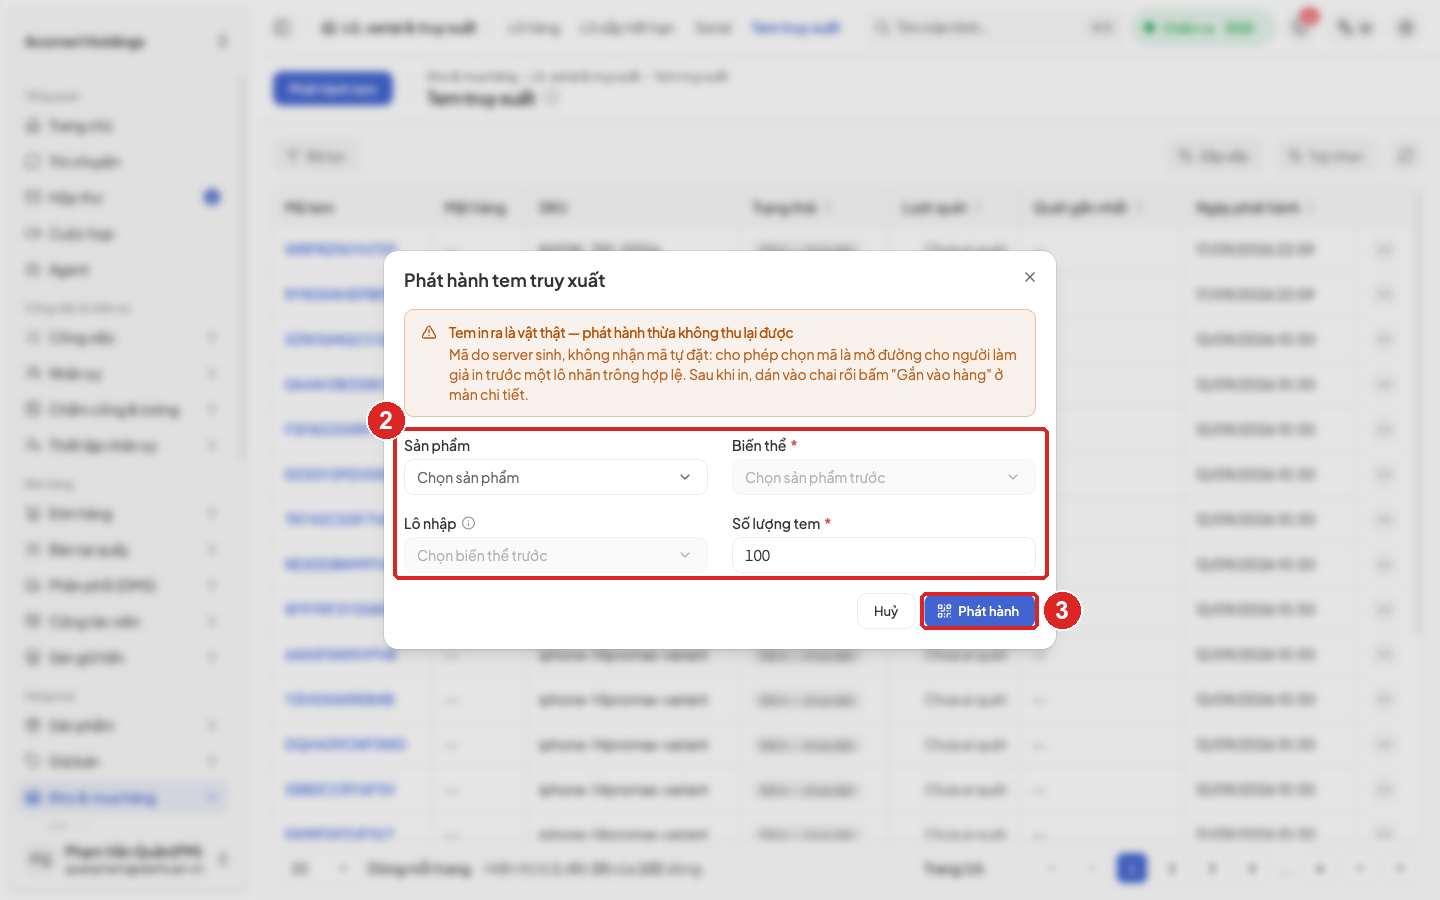Click the info icon beside "Lô nhập"
The height and width of the screenshot is (900, 1440).
click(x=469, y=523)
